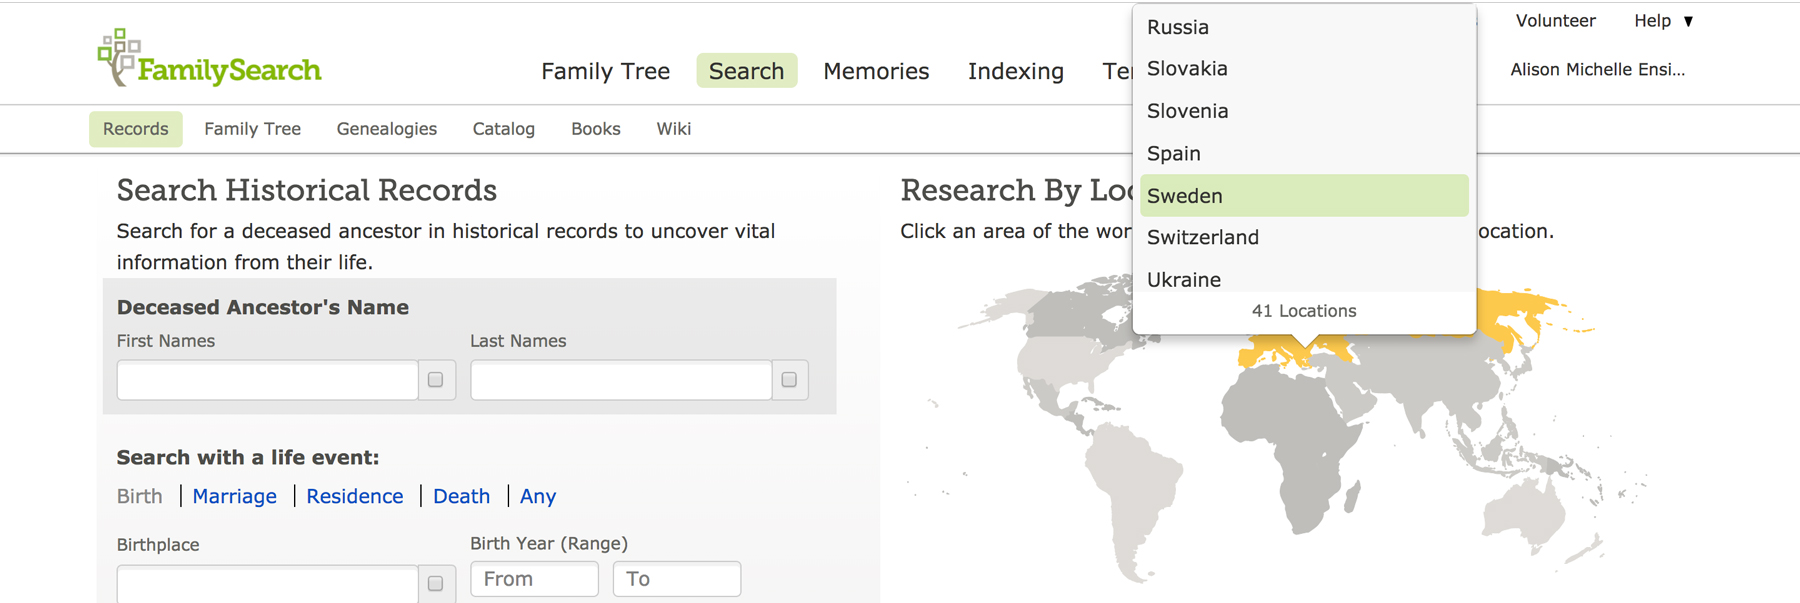Image resolution: width=1800 pixels, height=603 pixels.
Task: Choose the Birth life event
Action: point(139,496)
